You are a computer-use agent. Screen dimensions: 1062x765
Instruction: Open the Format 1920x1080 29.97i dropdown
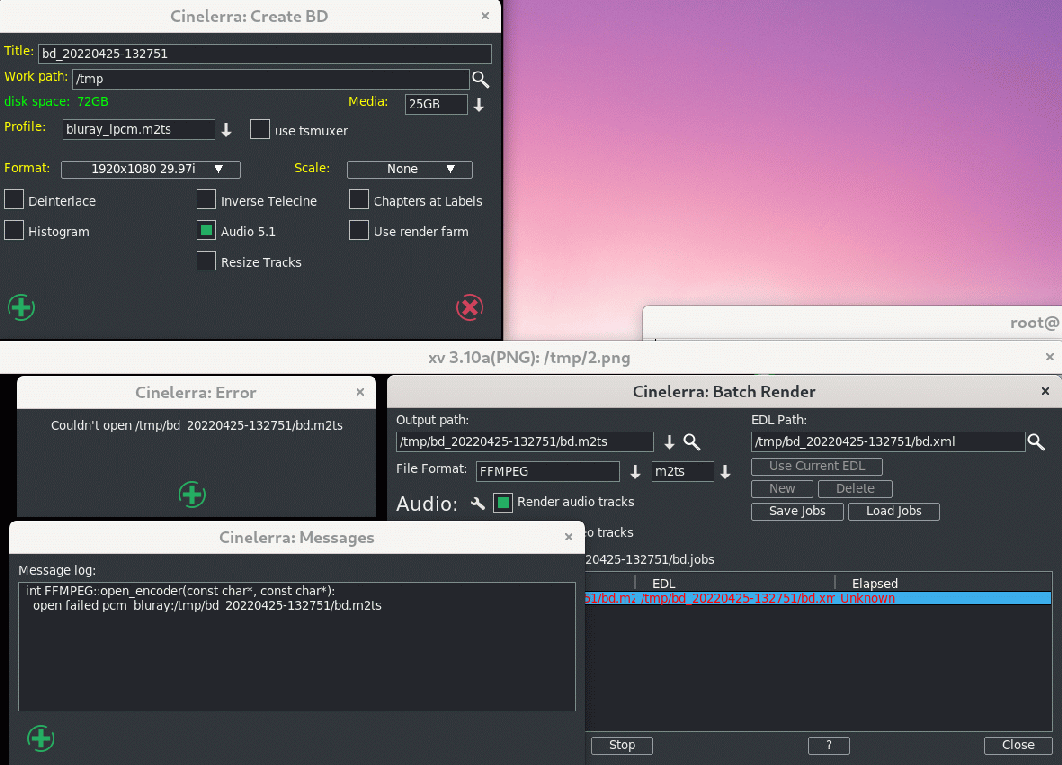point(151,169)
